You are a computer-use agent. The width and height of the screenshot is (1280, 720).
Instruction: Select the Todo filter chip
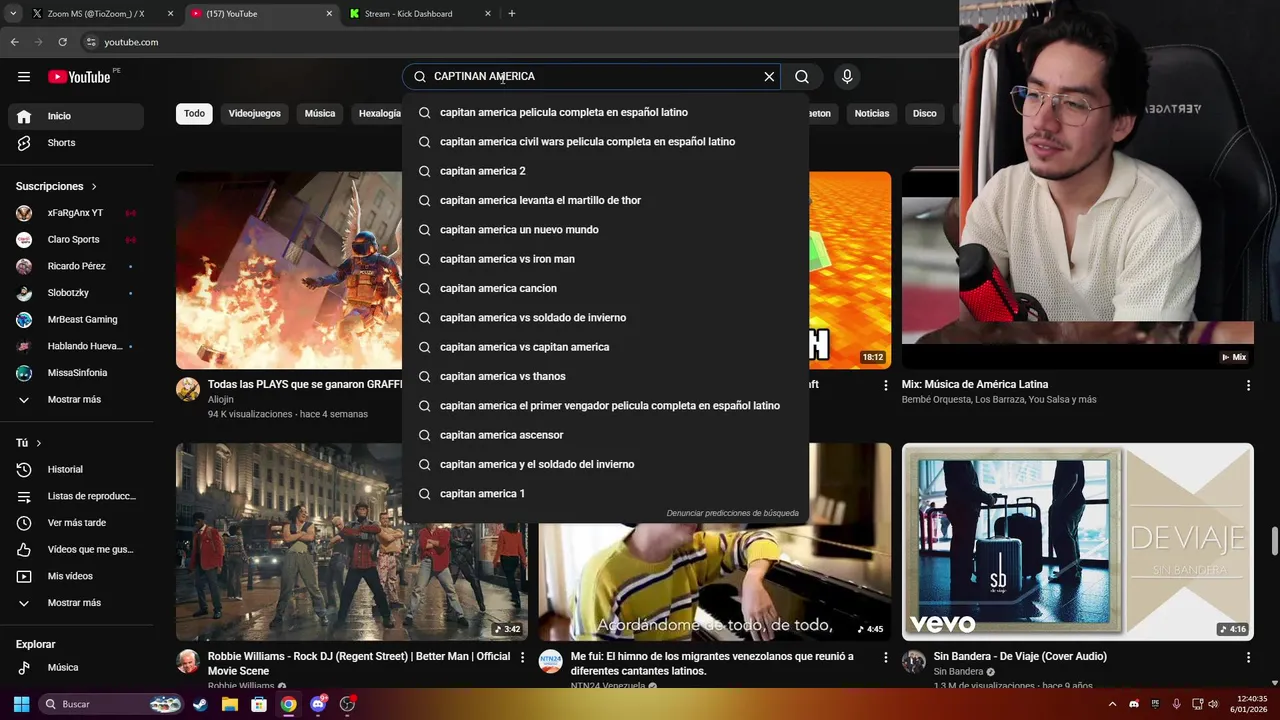pyautogui.click(x=194, y=113)
